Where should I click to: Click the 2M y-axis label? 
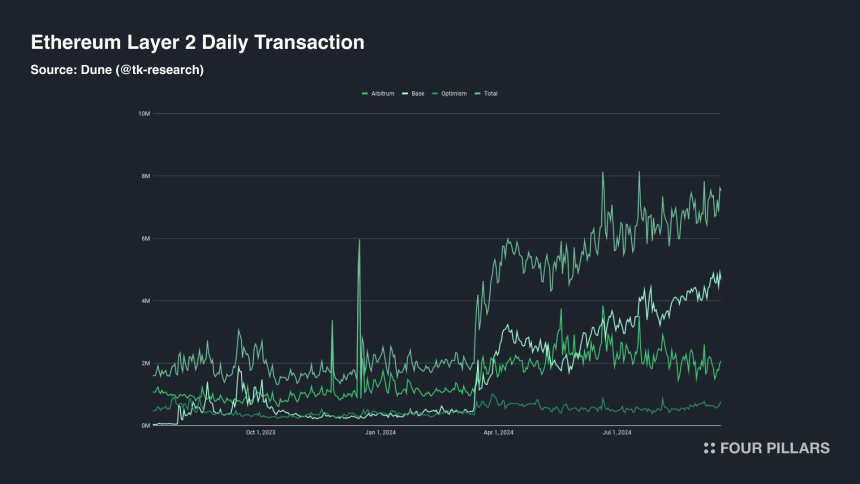pos(145,363)
